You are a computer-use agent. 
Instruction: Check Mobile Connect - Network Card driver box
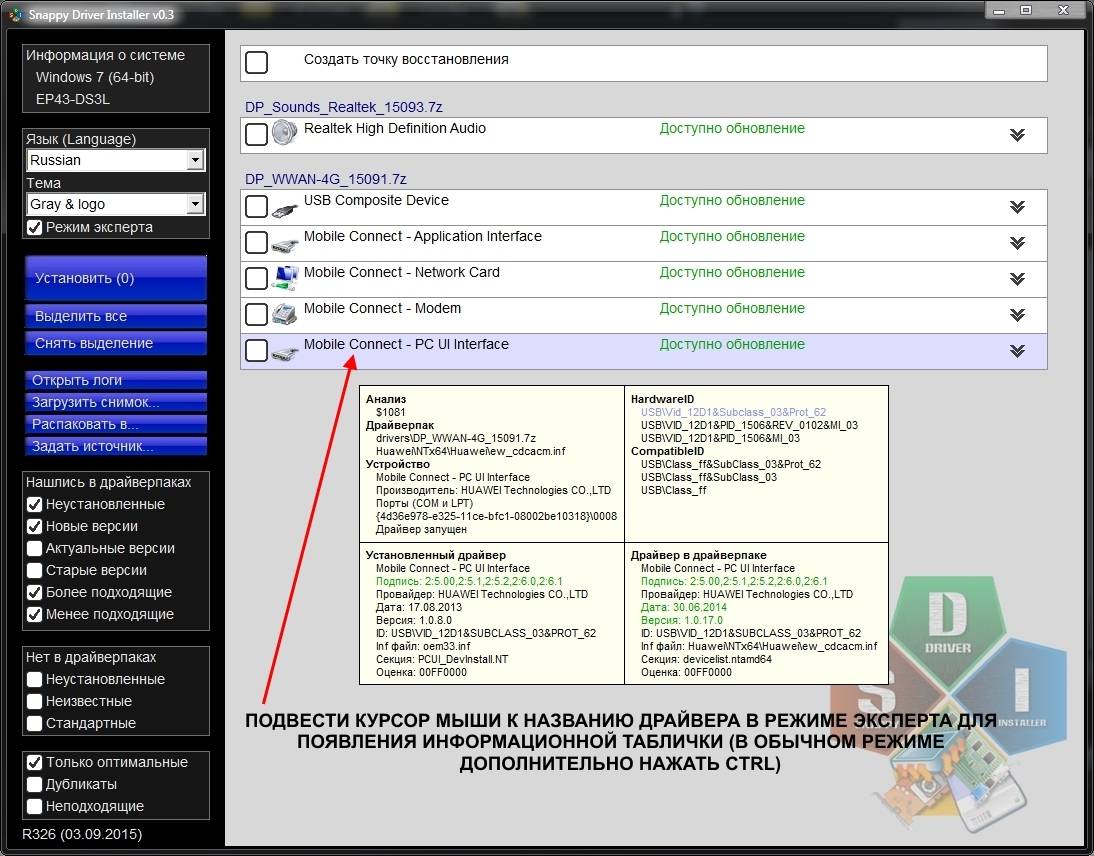(256, 278)
